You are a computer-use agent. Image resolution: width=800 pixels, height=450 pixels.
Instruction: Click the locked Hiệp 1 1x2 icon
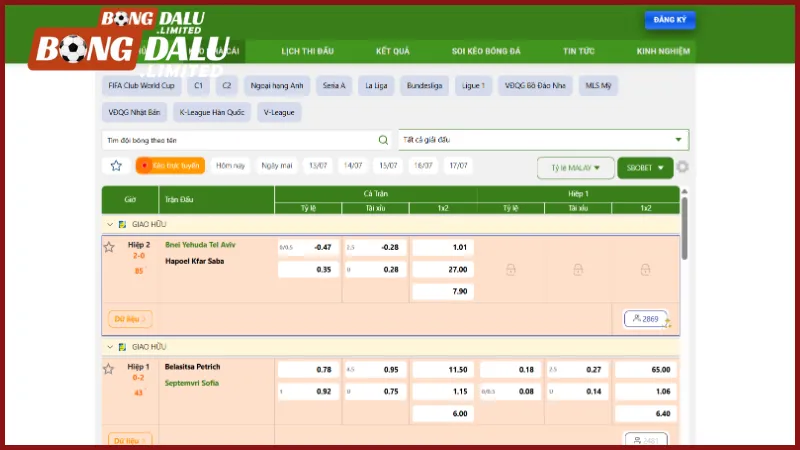coord(645,269)
